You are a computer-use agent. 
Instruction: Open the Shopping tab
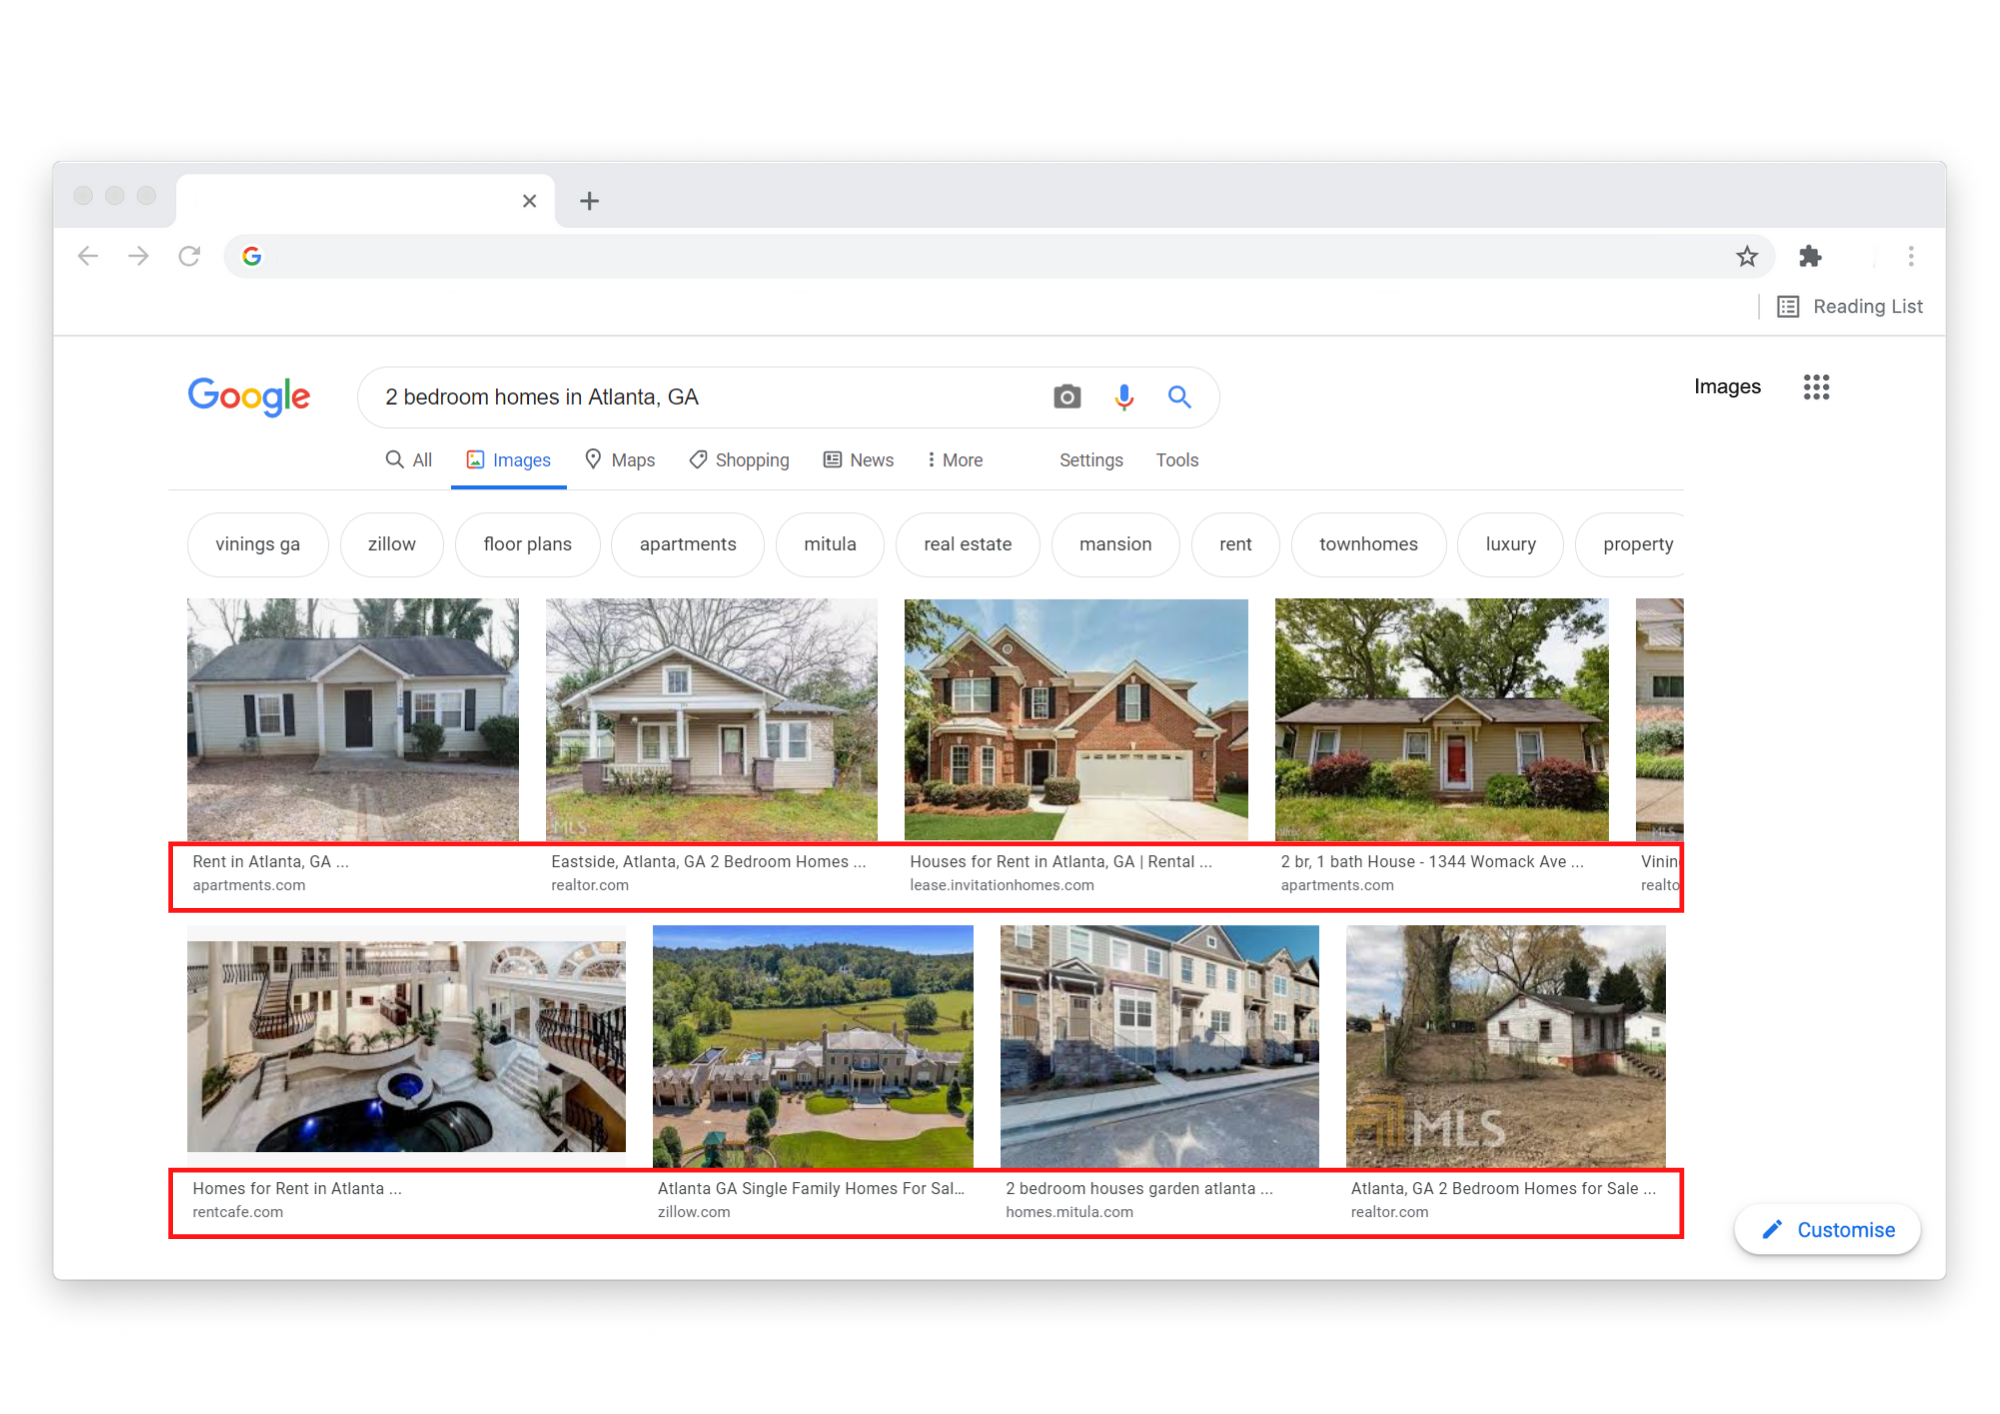point(739,460)
